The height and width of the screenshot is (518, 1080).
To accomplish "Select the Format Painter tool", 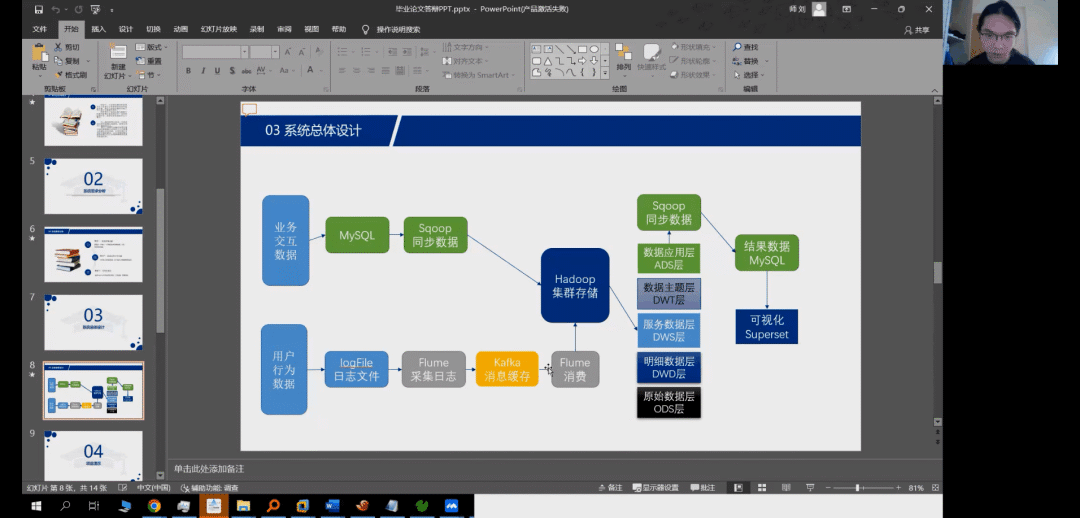I will [74, 75].
